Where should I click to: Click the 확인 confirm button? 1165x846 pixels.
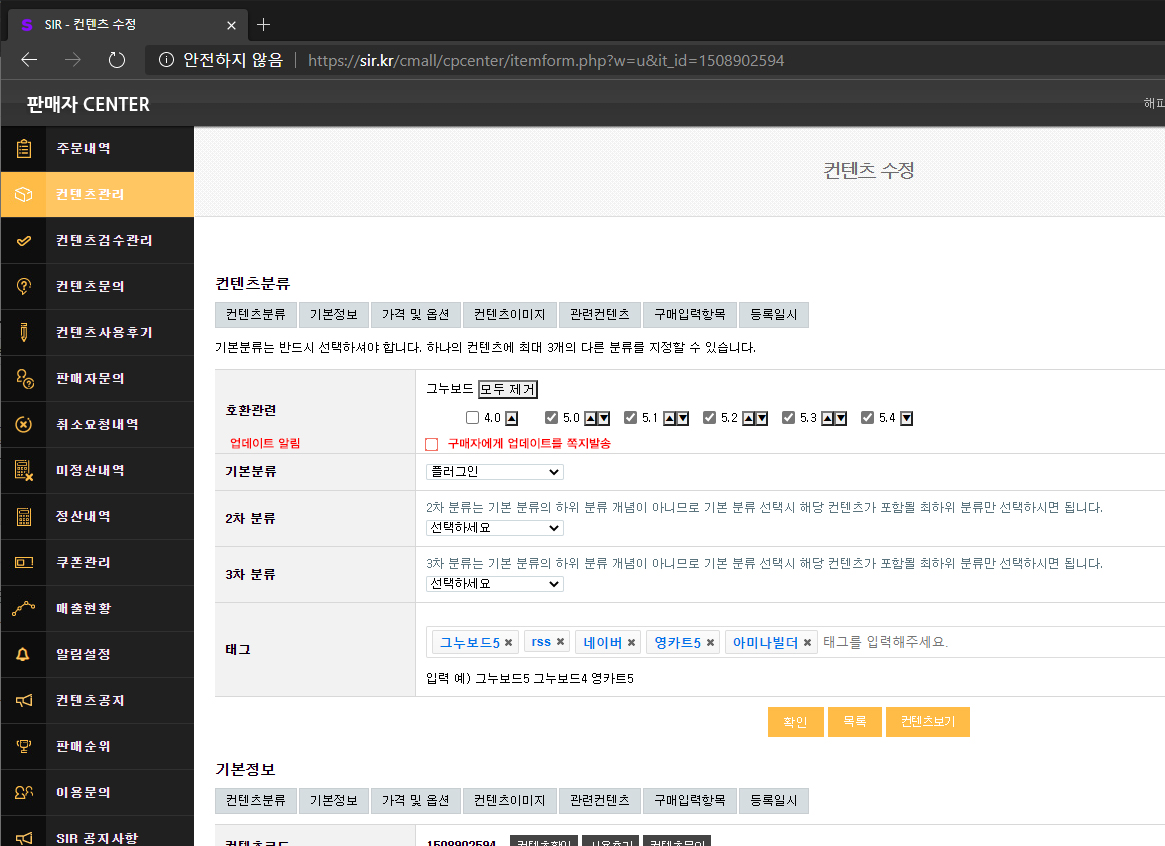point(795,722)
